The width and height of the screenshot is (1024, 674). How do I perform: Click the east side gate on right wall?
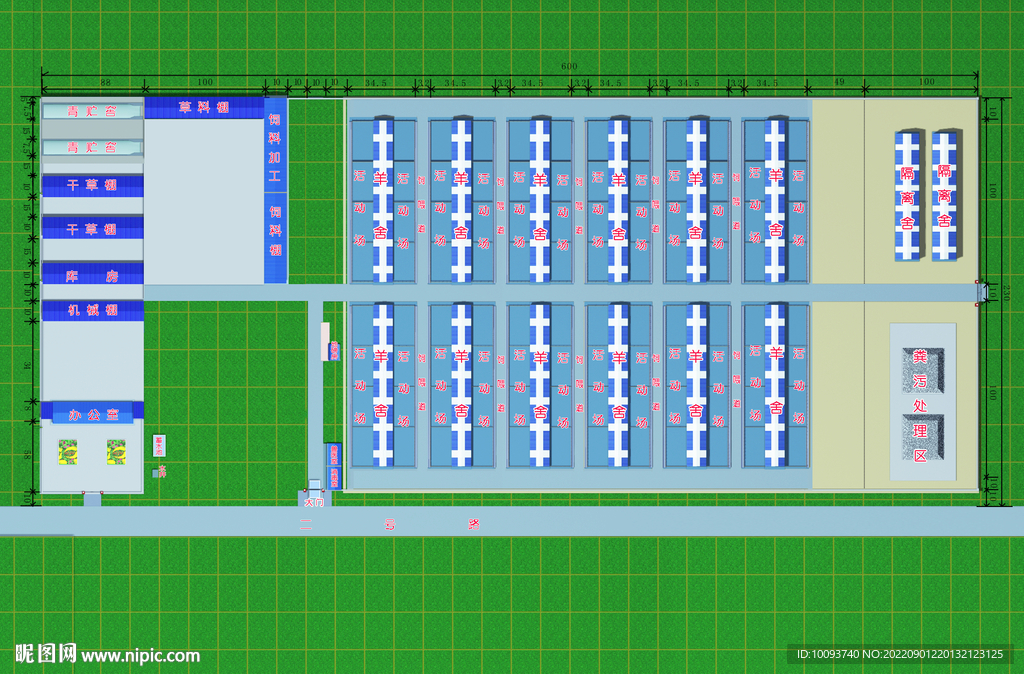(984, 292)
